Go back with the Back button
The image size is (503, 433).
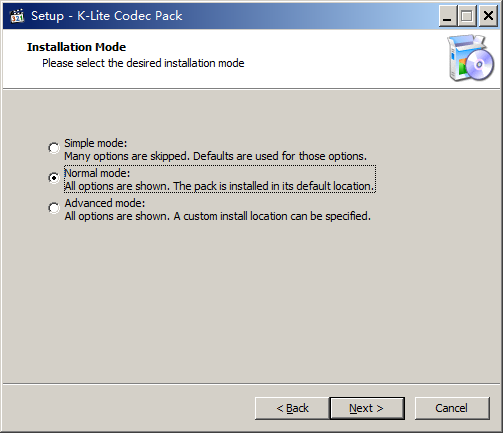pos(292,408)
